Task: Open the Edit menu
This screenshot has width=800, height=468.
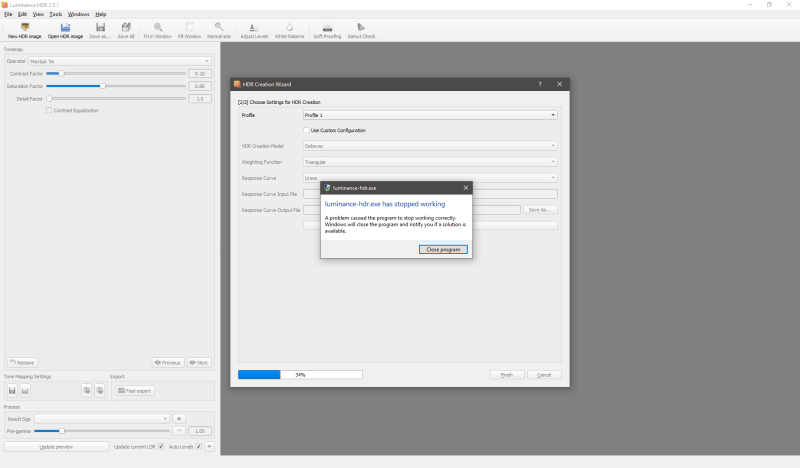Action: click(x=22, y=14)
